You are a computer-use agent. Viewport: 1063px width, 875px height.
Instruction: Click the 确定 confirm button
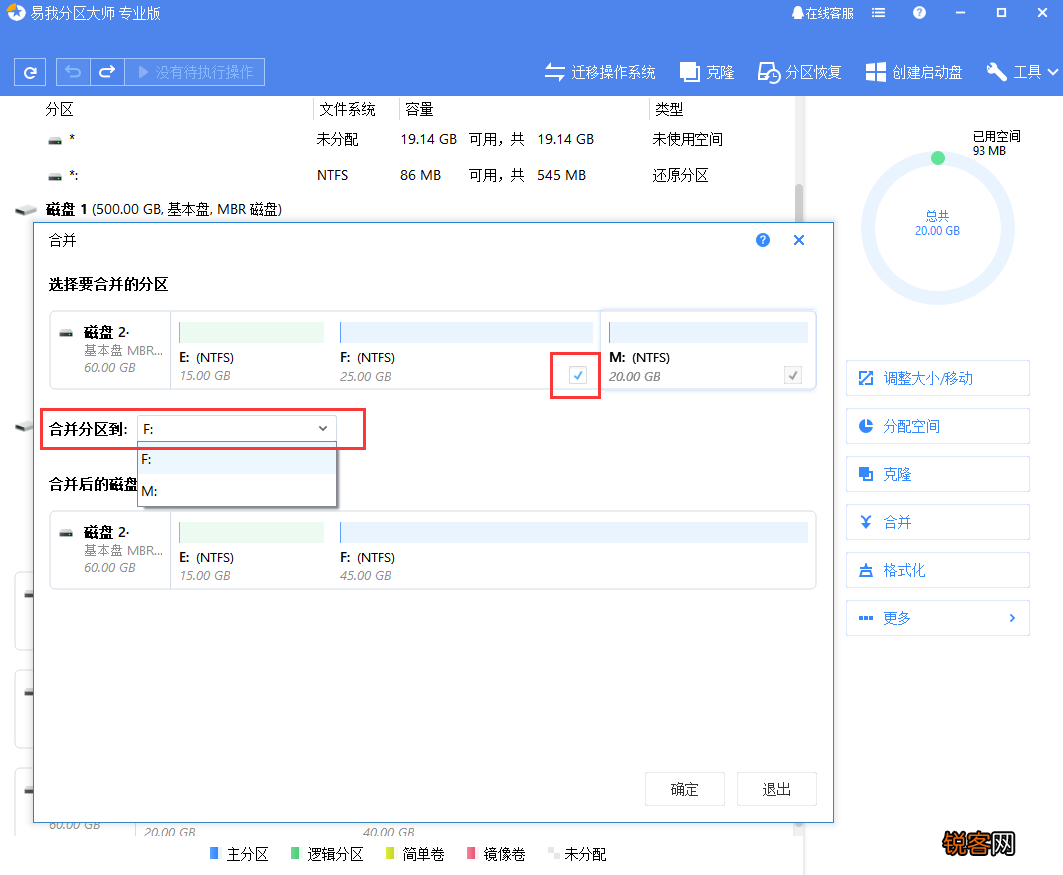click(x=685, y=789)
